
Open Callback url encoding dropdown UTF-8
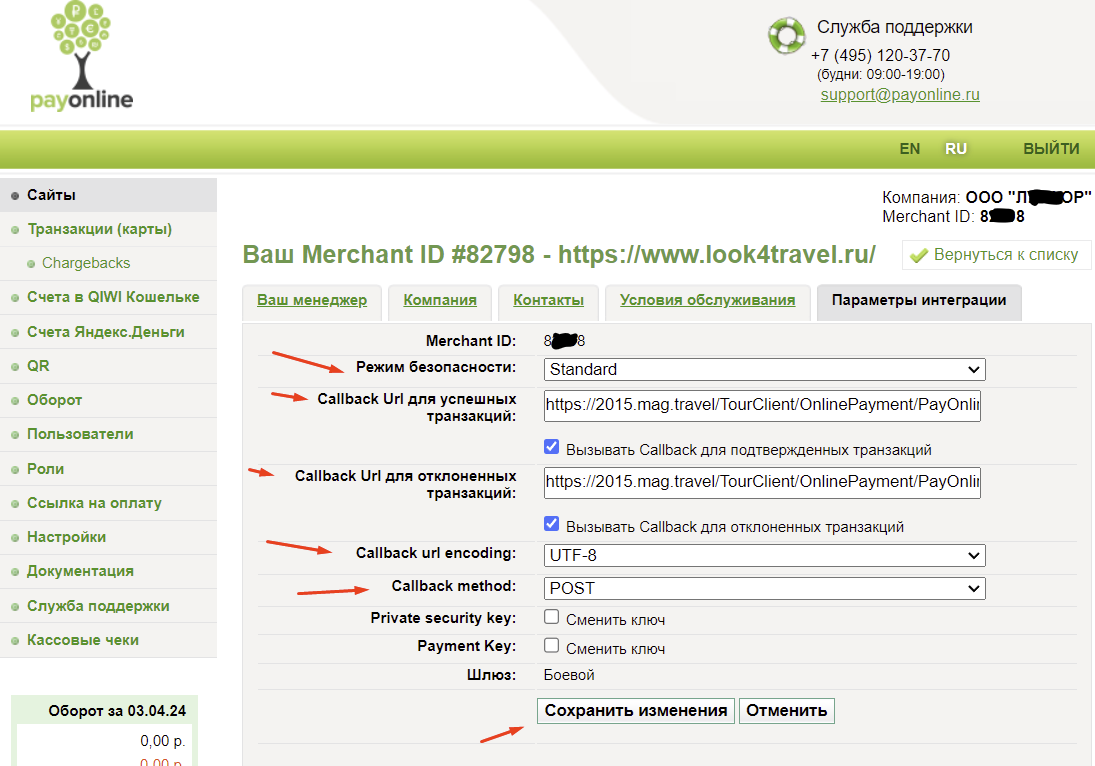coord(765,555)
